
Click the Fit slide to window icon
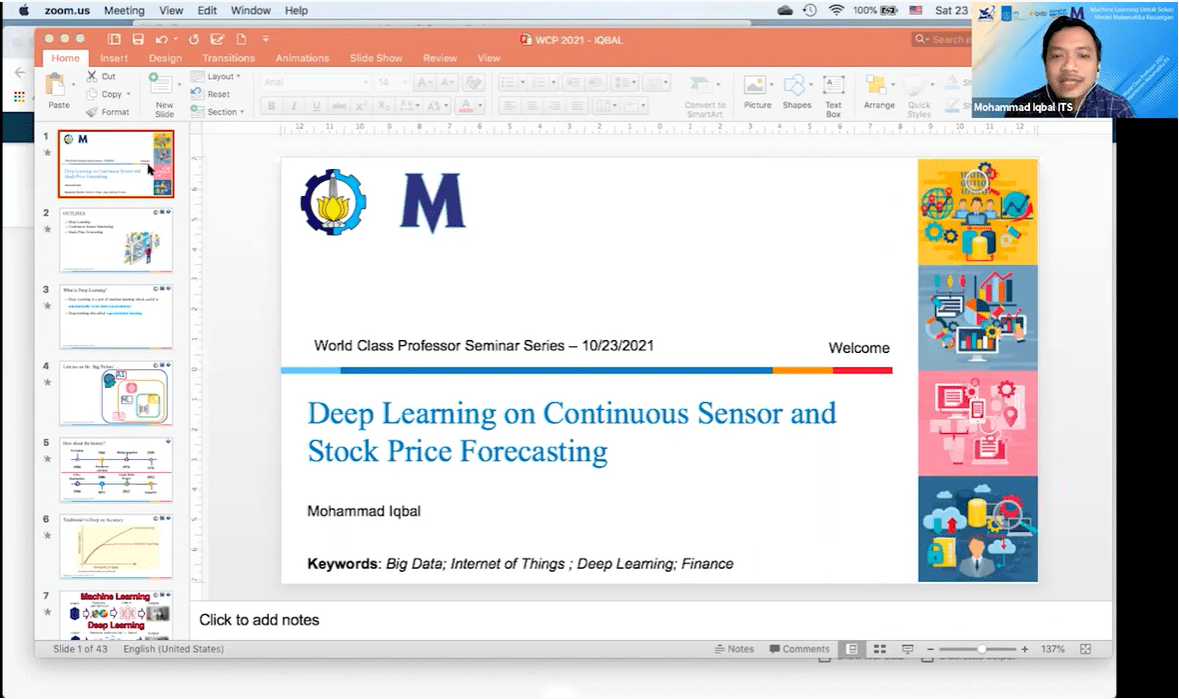pos(1086,649)
